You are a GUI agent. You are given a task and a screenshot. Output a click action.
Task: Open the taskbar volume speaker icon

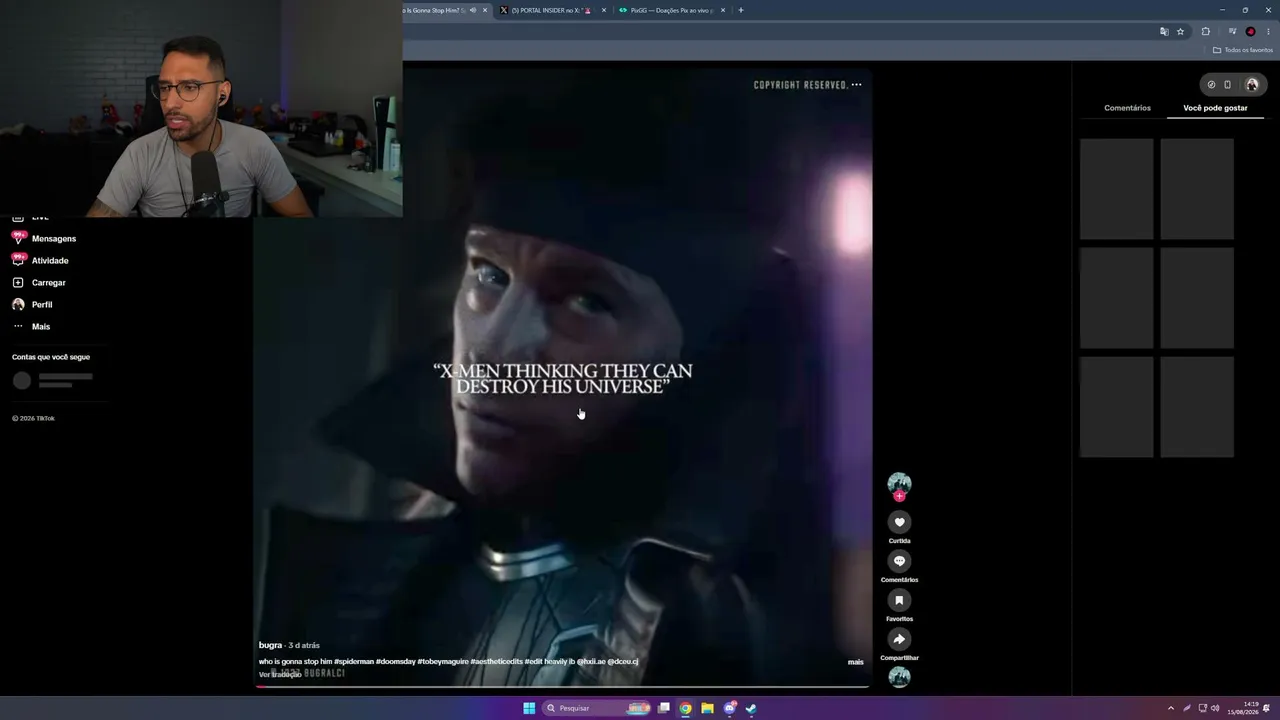pos(1215,708)
